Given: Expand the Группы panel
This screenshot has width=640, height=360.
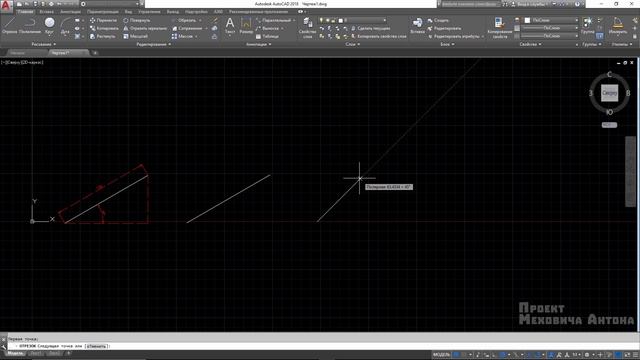Looking at the screenshot, I should 592,44.
